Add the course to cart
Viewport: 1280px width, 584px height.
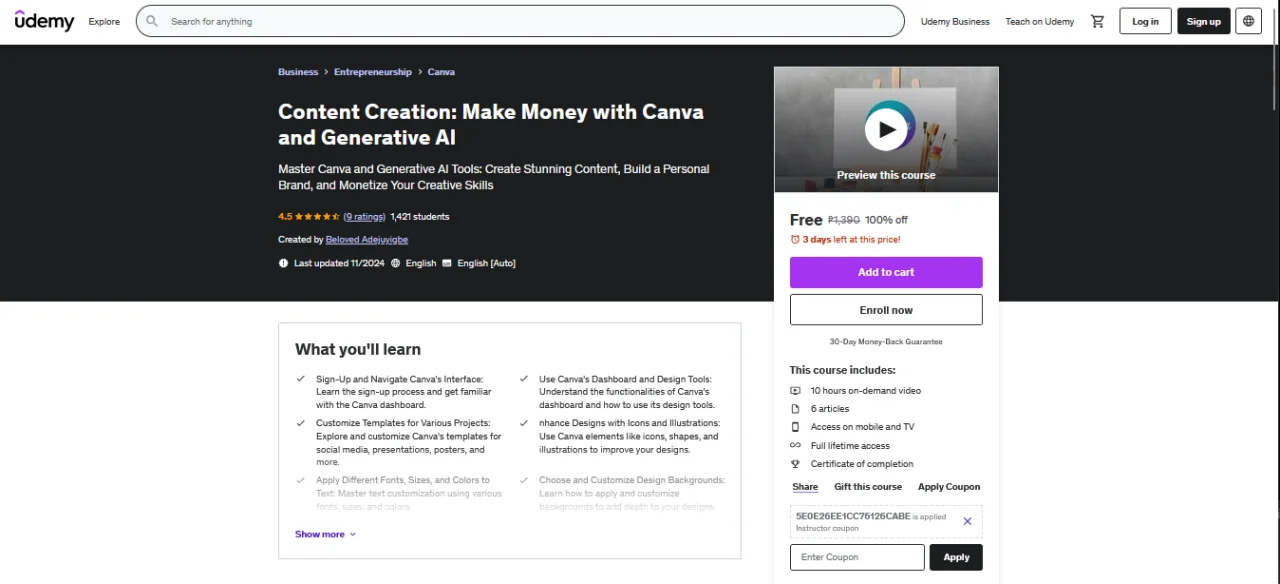886,272
